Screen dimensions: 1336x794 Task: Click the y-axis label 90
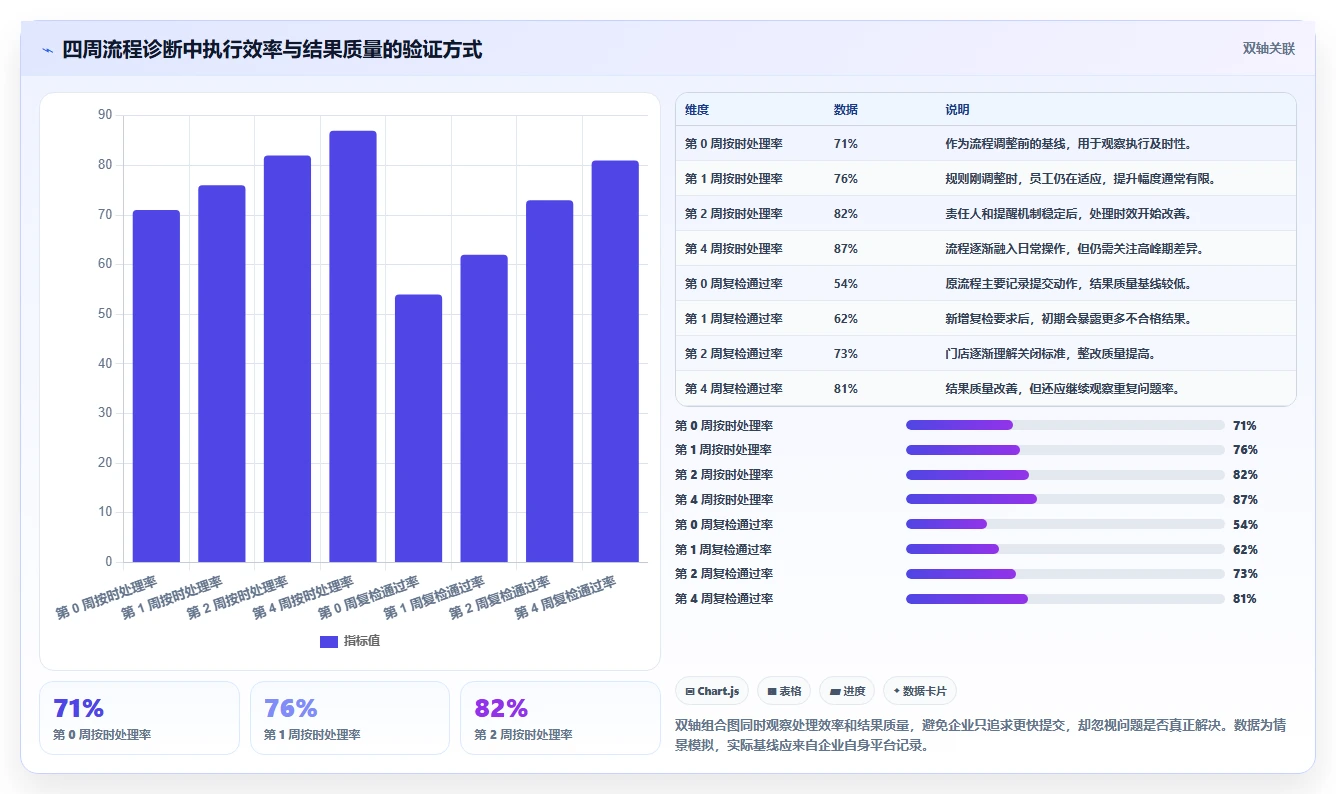tap(105, 115)
